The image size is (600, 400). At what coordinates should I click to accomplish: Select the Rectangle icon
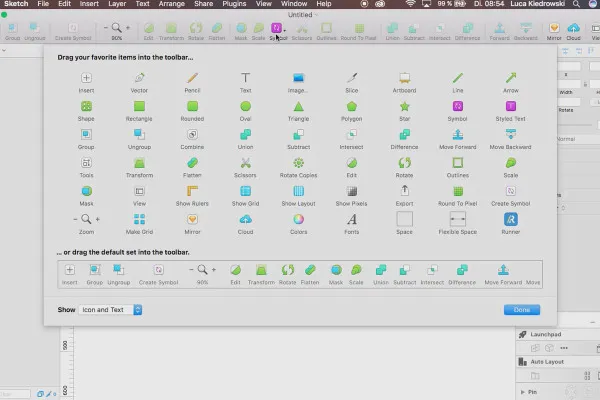coord(139,106)
